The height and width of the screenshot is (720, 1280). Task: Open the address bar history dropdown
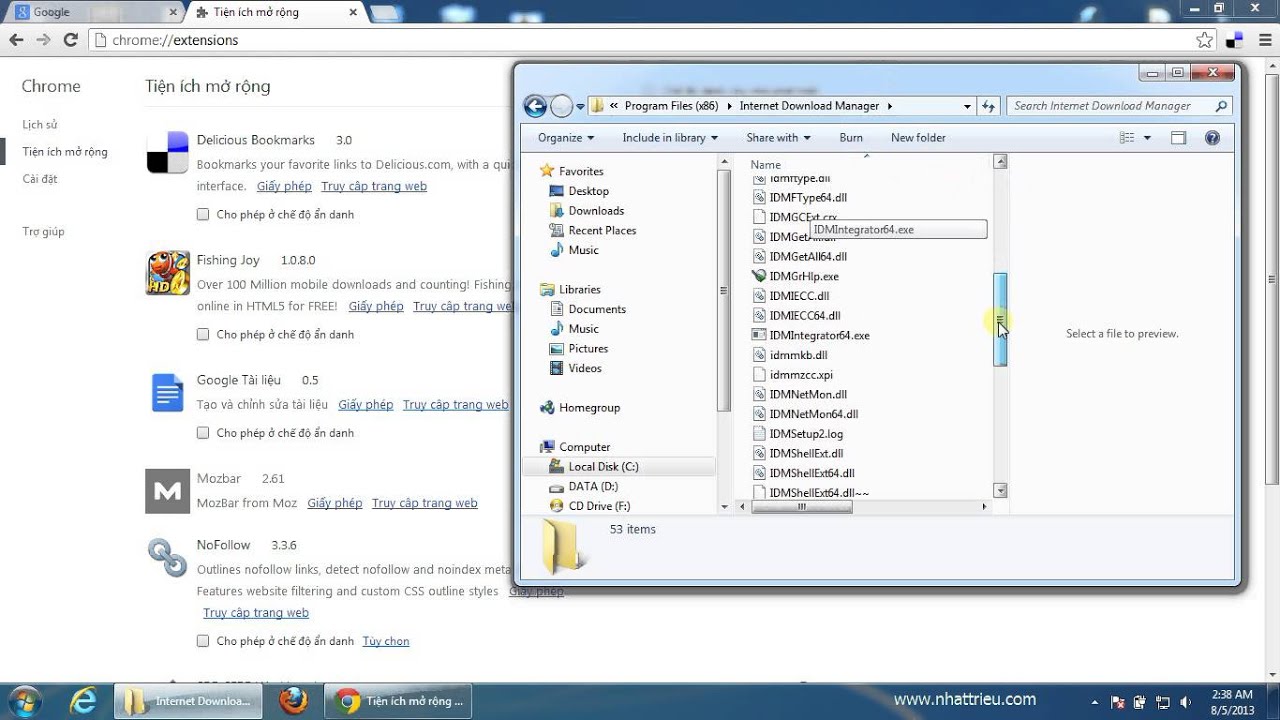(x=967, y=106)
